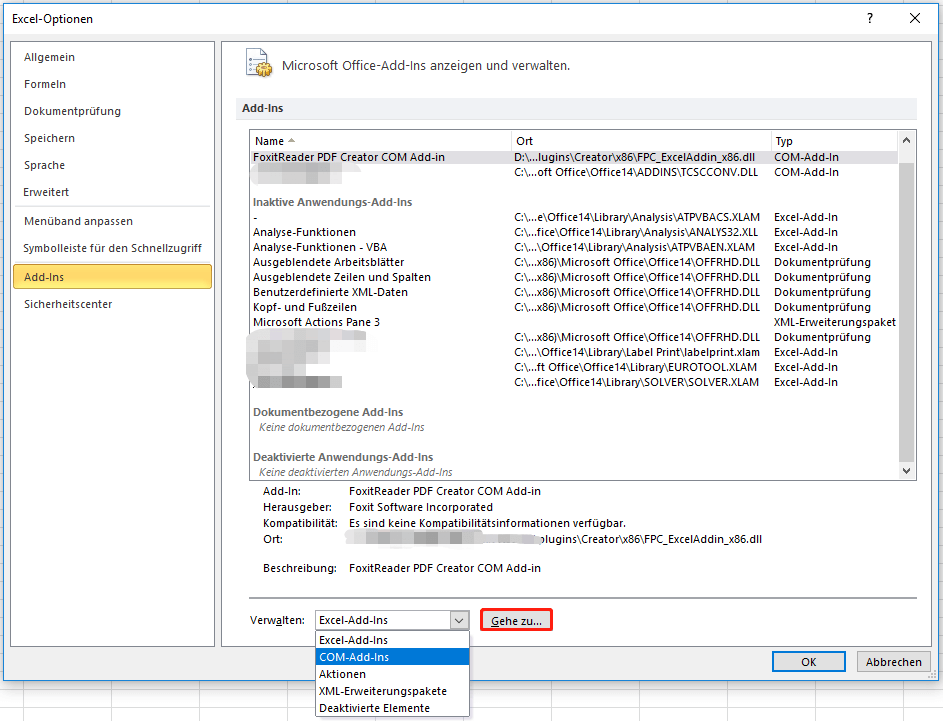Click the Abbrechen button
943x721 pixels.
click(893, 662)
